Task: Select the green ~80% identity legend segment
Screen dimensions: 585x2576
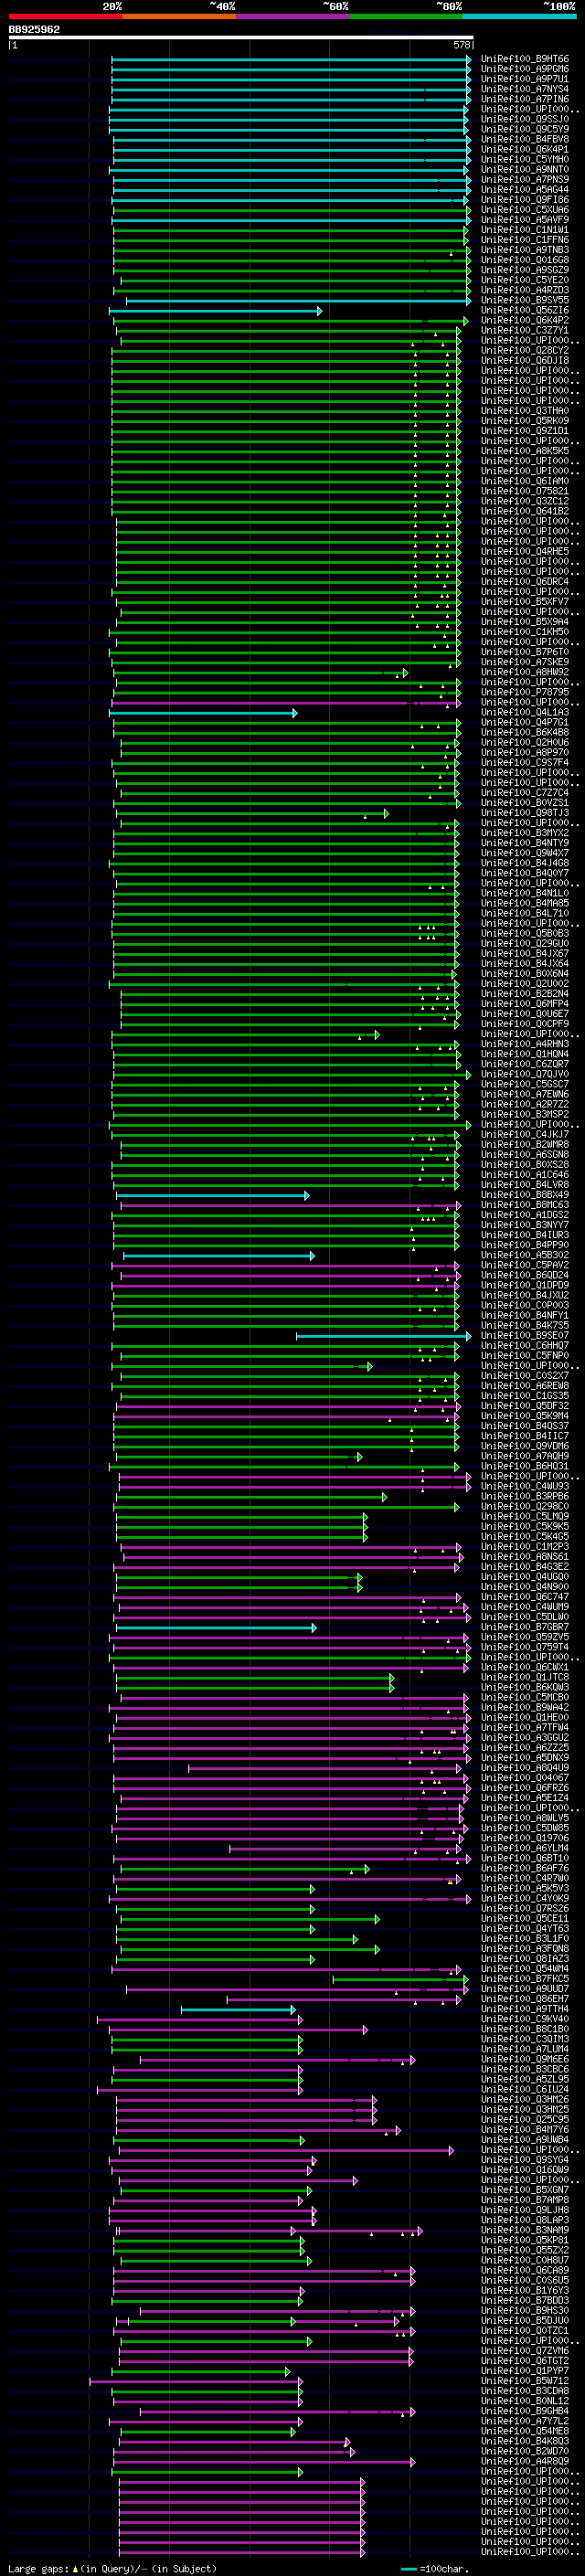Action: tap(406, 16)
